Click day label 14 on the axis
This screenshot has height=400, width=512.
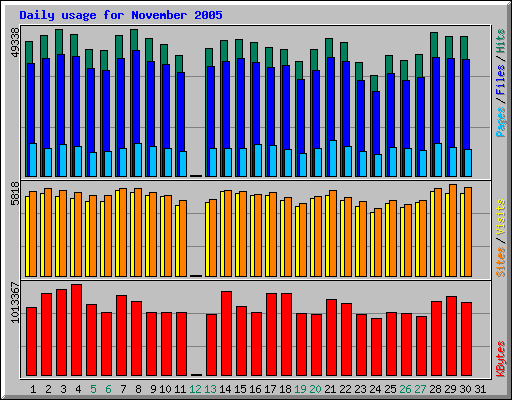225,389
